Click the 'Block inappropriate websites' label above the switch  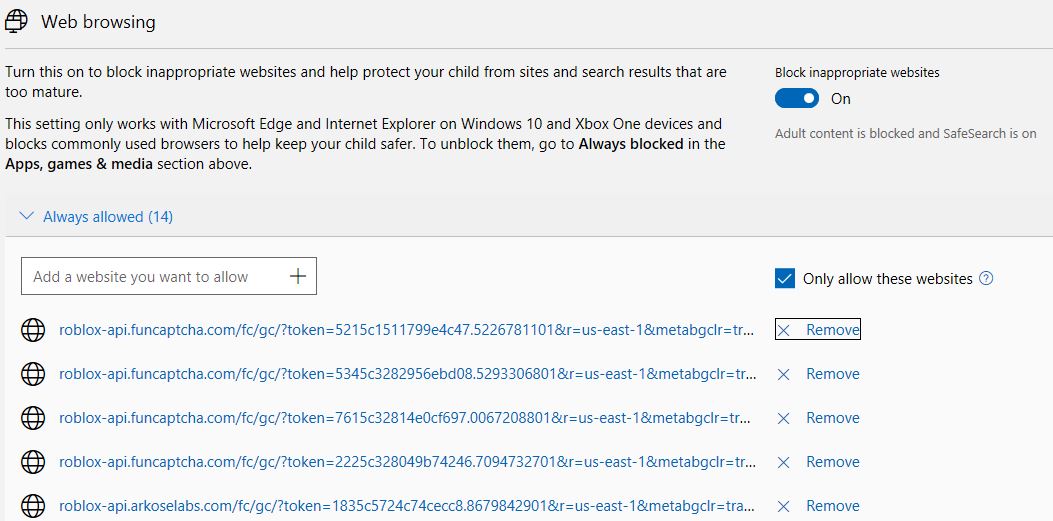[x=858, y=73]
